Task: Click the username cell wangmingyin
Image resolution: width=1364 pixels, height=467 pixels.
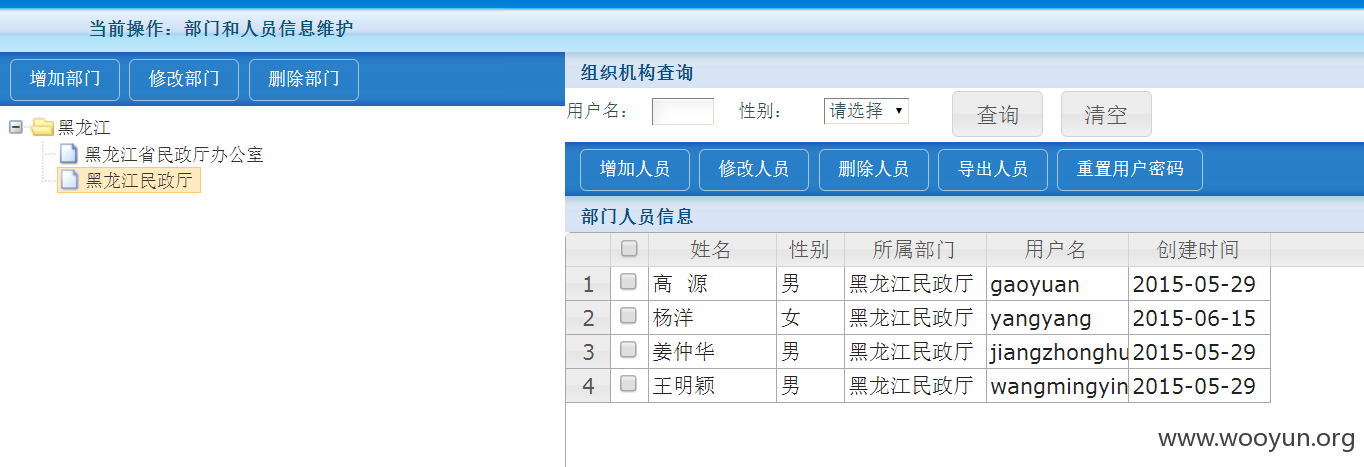Action: [1057, 386]
